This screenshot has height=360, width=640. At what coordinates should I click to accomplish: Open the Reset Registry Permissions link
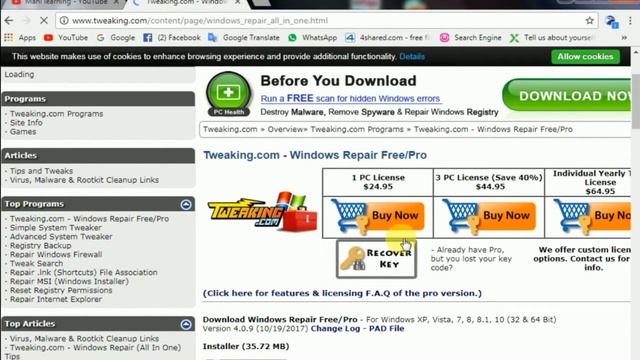click(x=61, y=290)
